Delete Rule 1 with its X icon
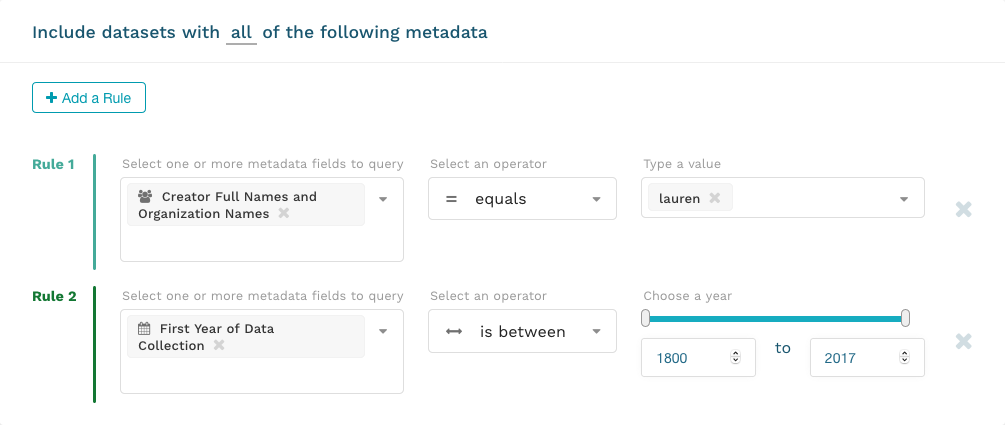Image resolution: width=1005 pixels, height=425 pixels. [x=963, y=210]
